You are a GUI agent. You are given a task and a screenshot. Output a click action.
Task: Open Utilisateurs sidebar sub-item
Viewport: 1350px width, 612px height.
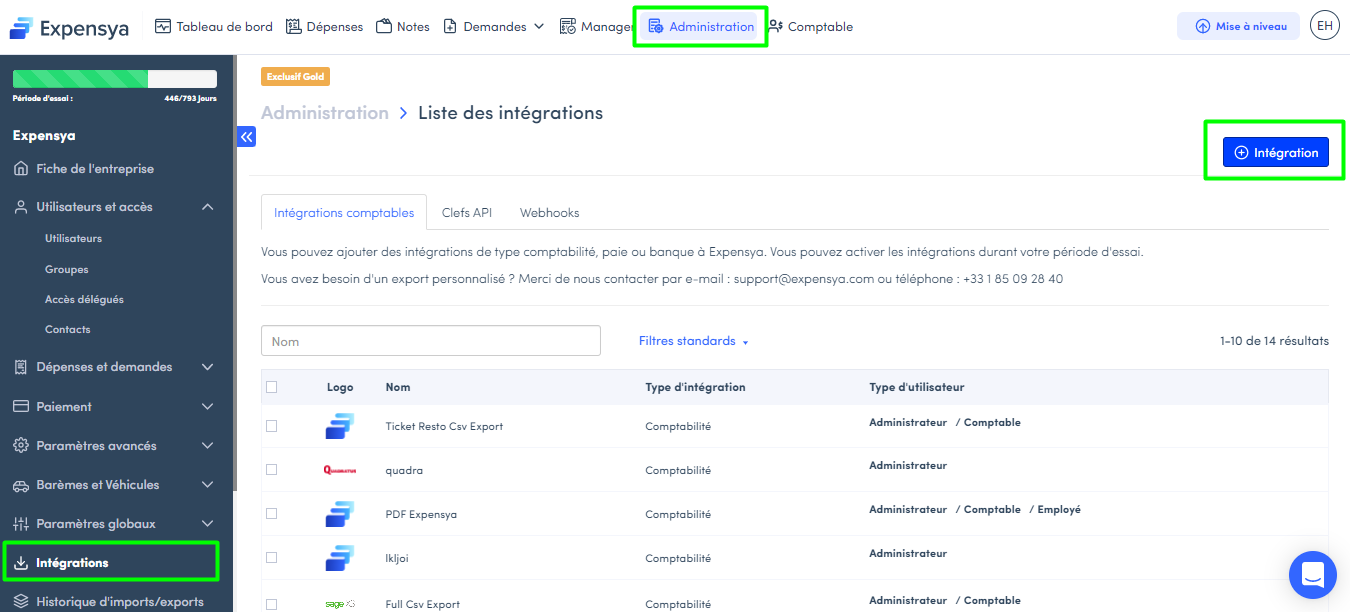click(x=73, y=239)
